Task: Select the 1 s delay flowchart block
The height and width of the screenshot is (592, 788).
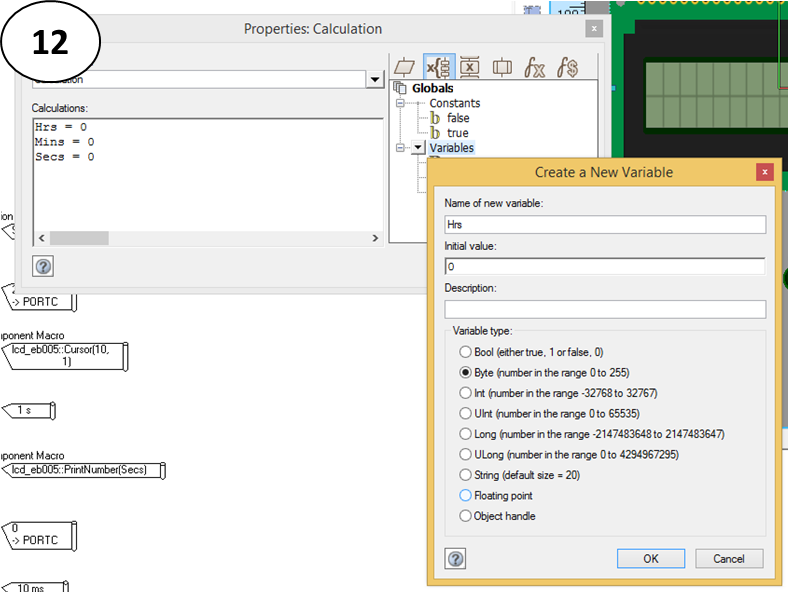Action: click(x=29, y=411)
